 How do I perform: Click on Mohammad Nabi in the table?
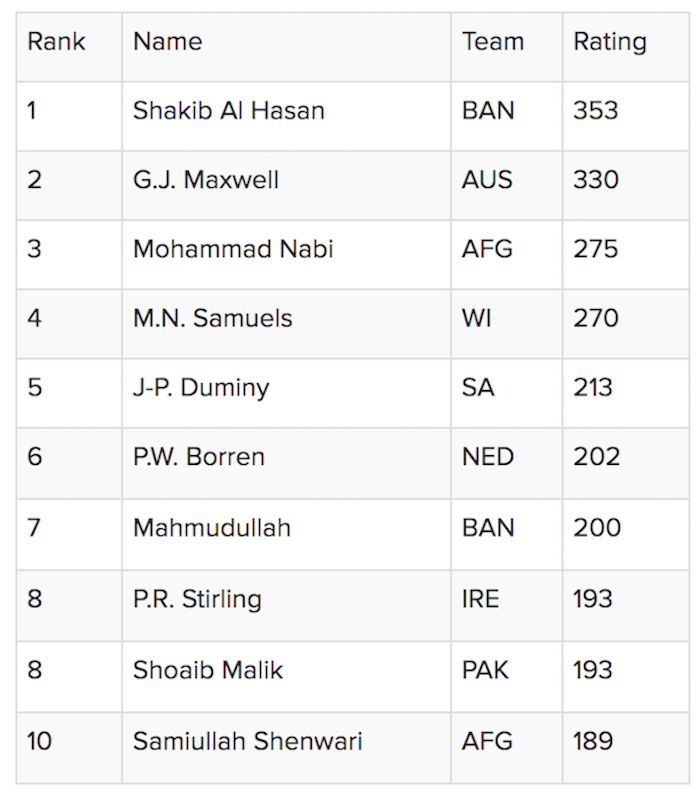(x=232, y=249)
